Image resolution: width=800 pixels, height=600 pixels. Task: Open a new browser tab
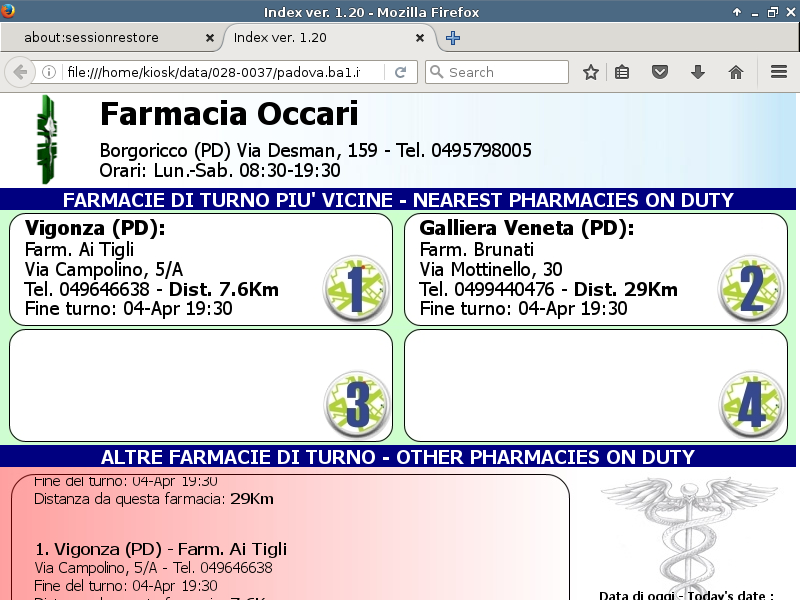tap(453, 38)
